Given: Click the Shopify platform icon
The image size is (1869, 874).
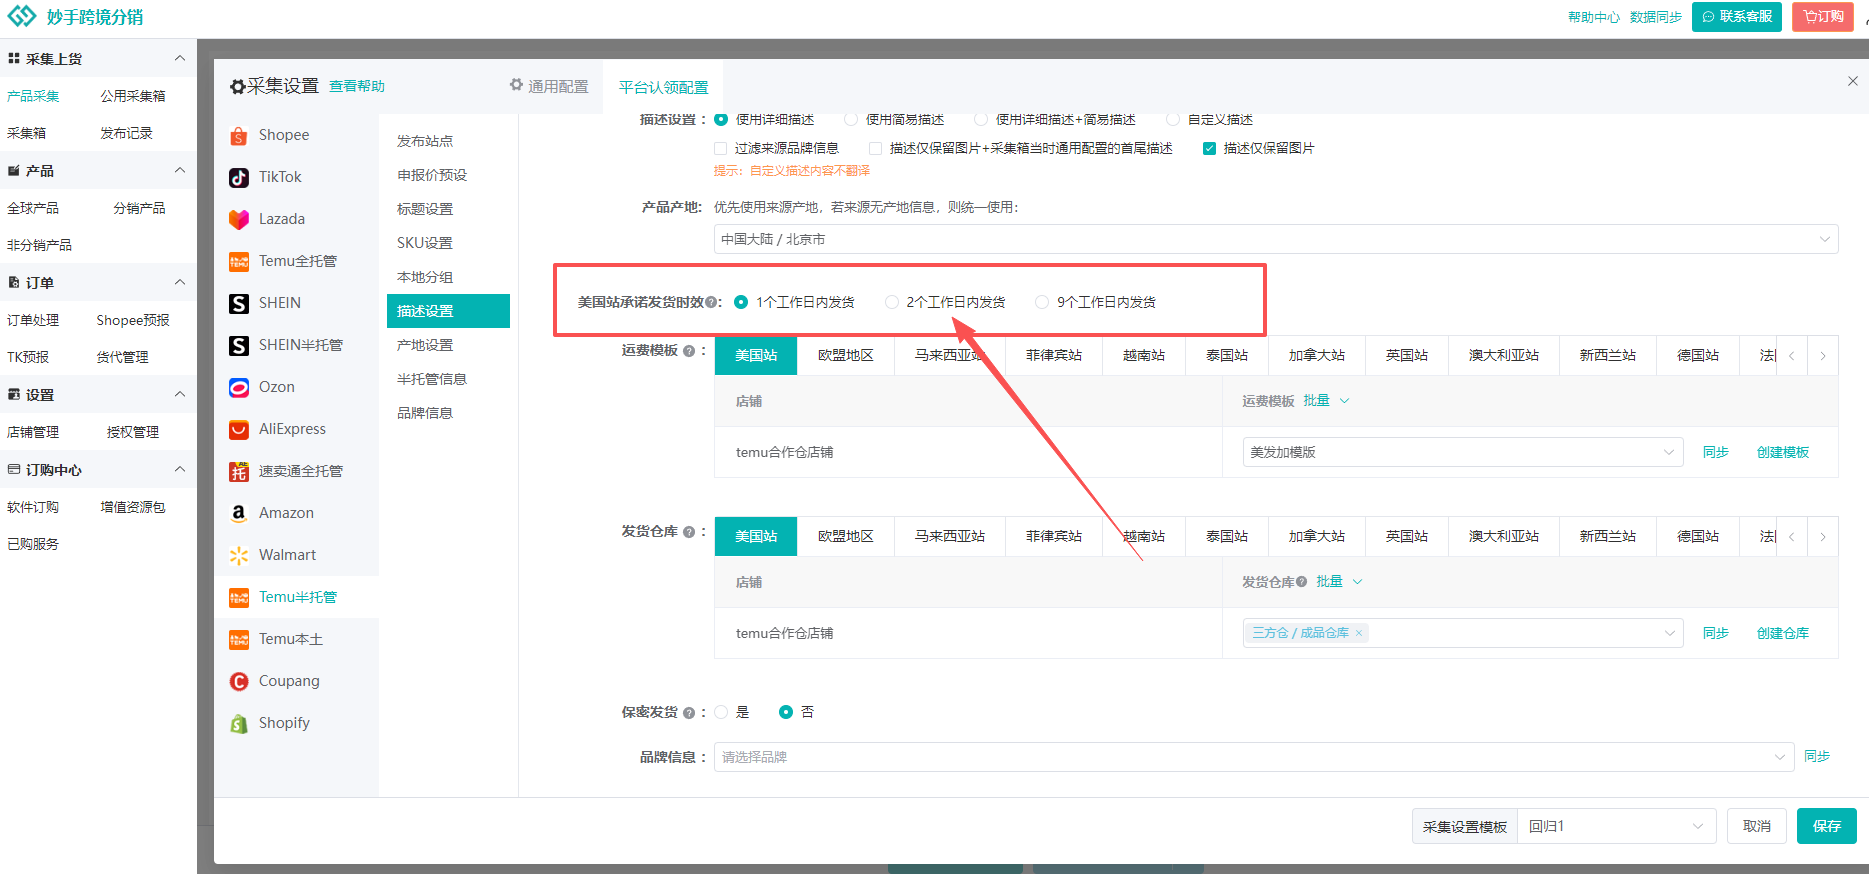Looking at the screenshot, I should [x=239, y=724].
